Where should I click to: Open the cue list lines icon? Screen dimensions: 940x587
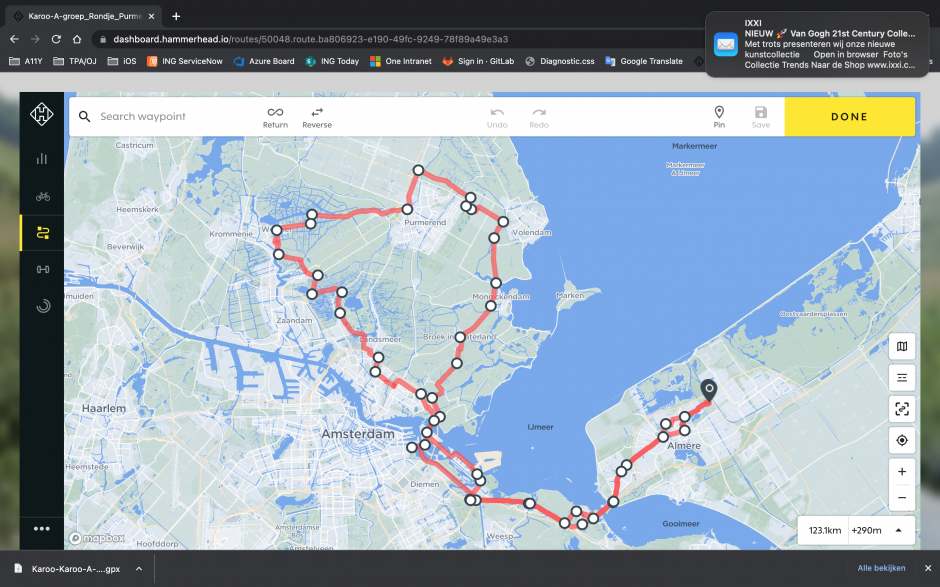tap(902, 378)
